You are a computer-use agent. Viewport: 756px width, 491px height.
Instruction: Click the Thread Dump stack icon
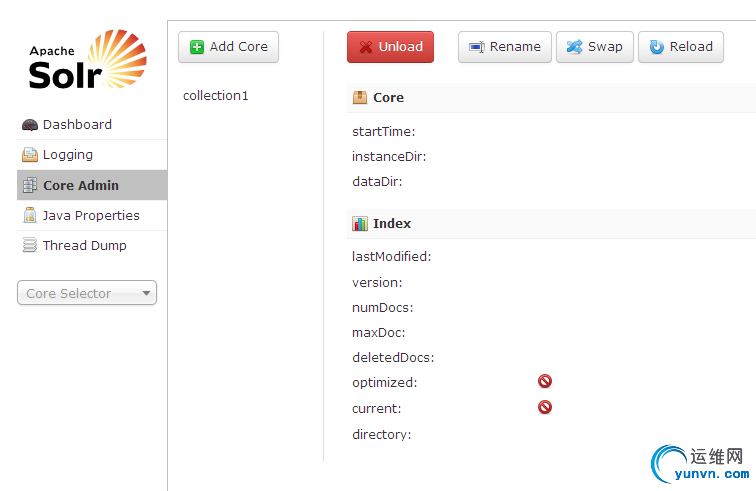pyautogui.click(x=30, y=245)
